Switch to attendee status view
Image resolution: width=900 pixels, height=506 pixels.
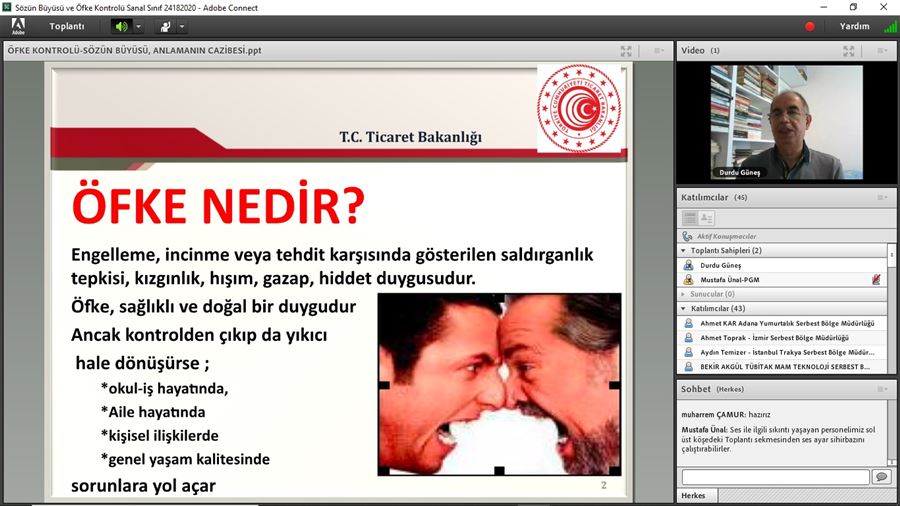[x=706, y=218]
